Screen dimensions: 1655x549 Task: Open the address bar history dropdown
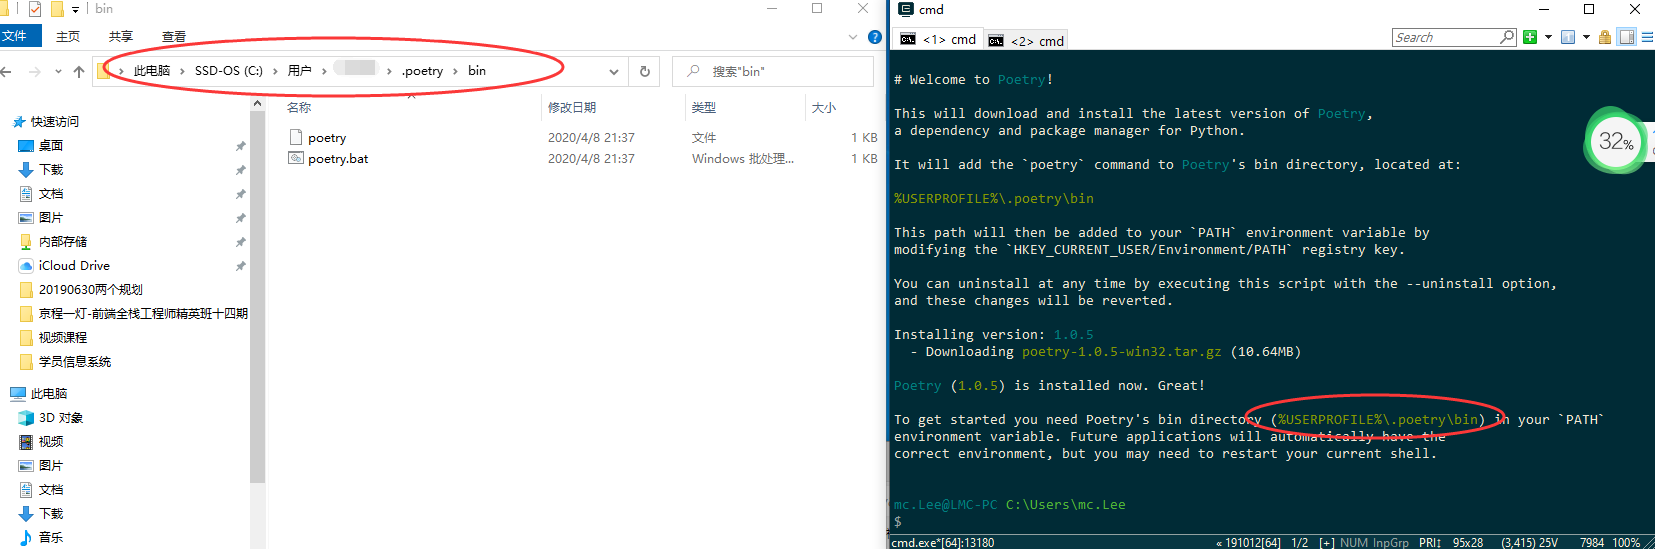click(x=614, y=71)
